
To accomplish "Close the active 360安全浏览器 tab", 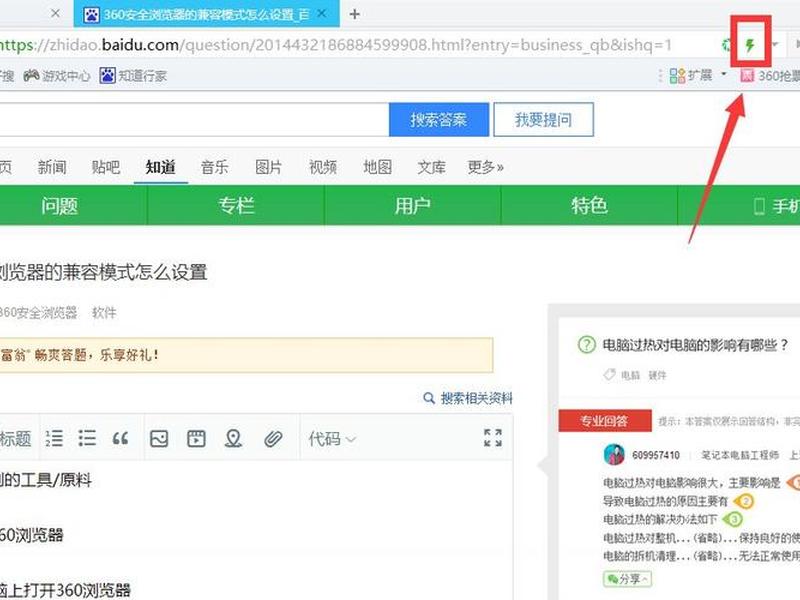I will (321, 14).
